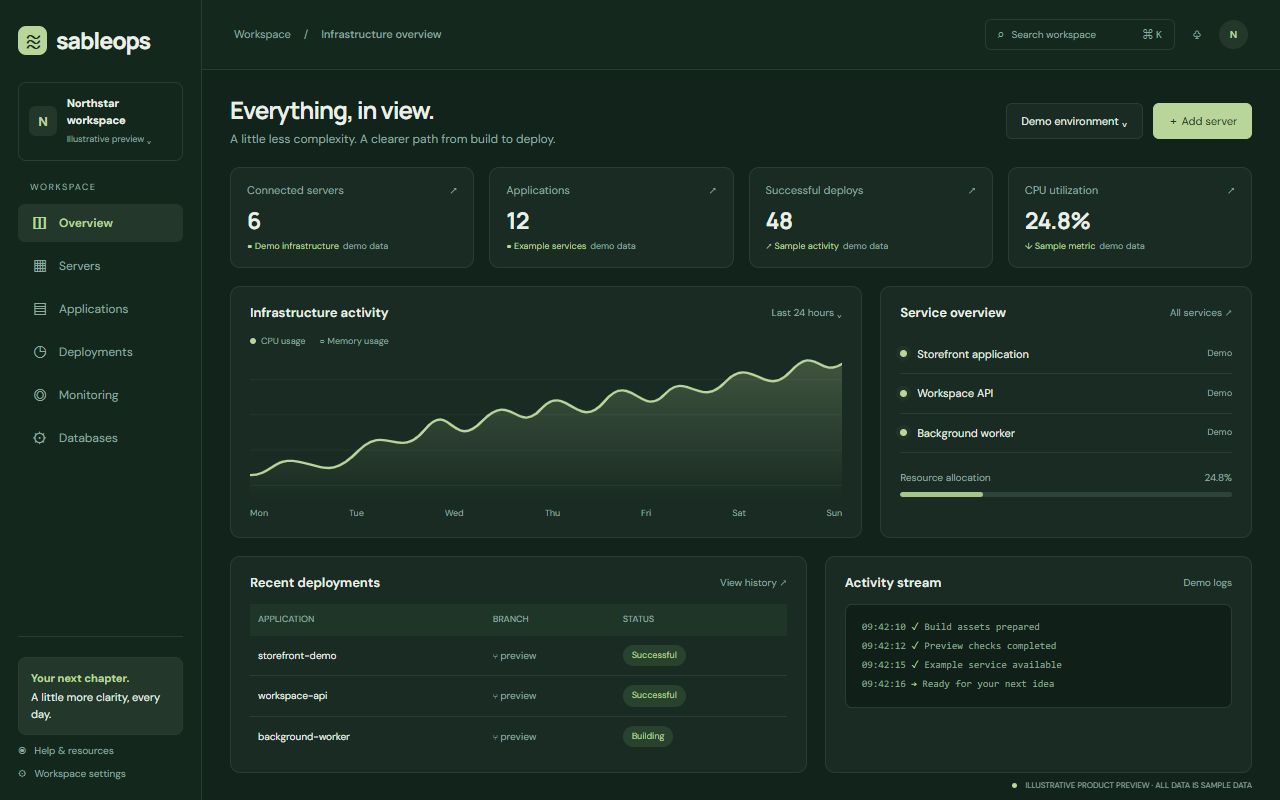The height and width of the screenshot is (800, 1280).
Task: Open background-worker branch preview selector
Action: click(514, 737)
